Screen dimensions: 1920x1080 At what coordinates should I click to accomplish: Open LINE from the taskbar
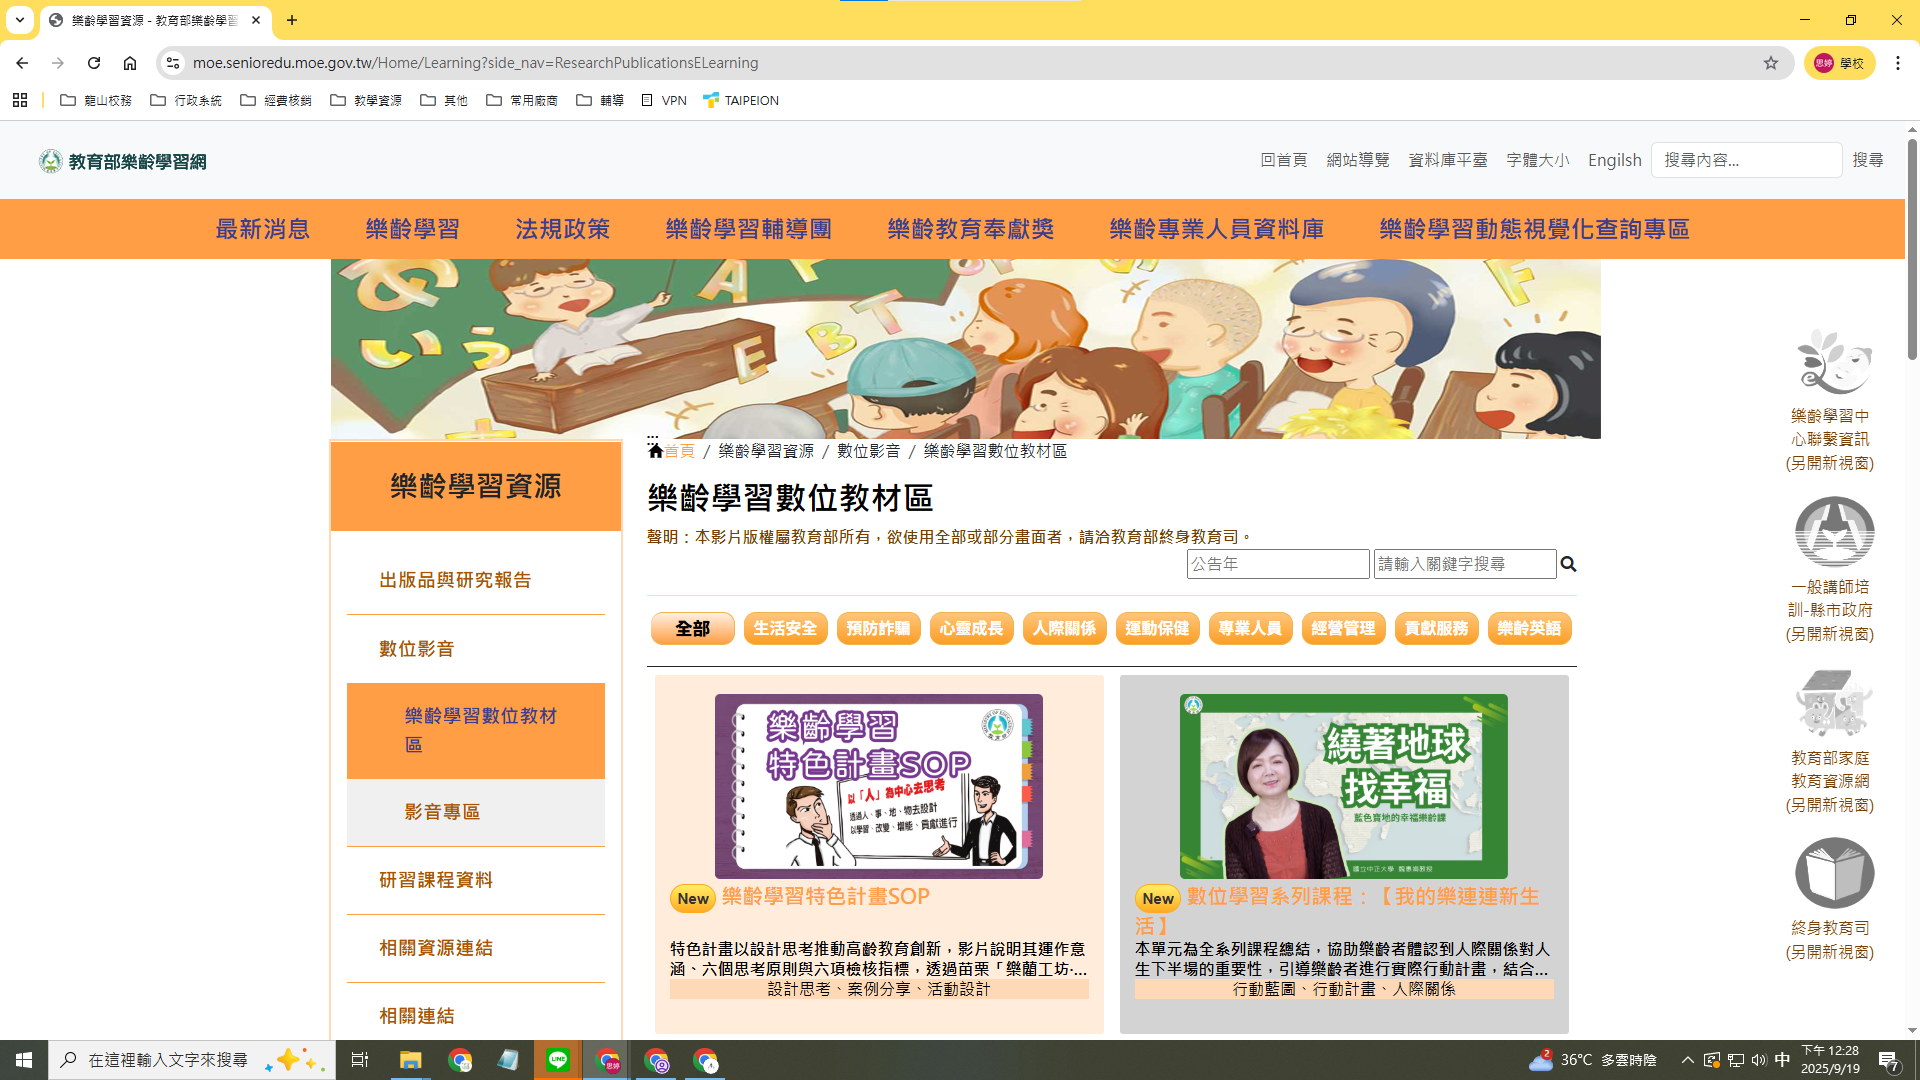(x=558, y=1059)
